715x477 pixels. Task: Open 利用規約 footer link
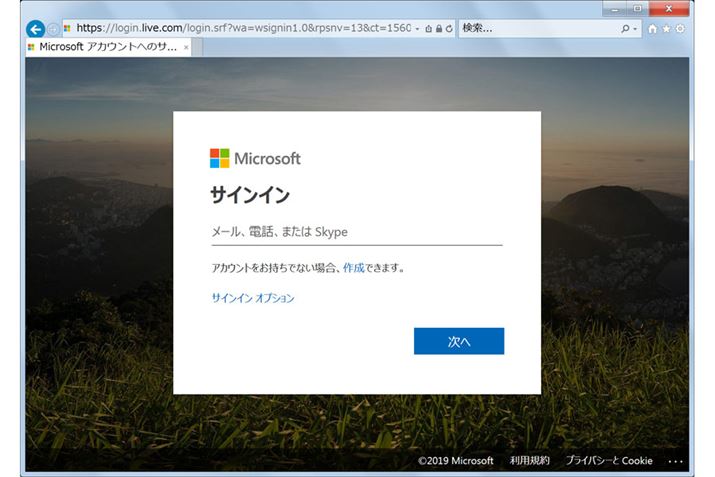coord(529,461)
